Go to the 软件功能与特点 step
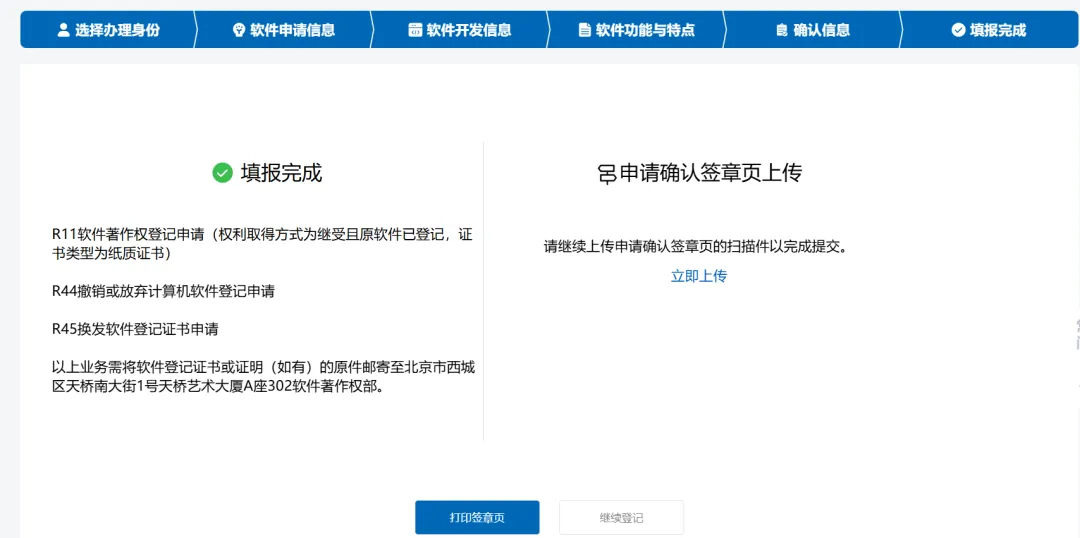This screenshot has height=538, width=1080. 636,30
